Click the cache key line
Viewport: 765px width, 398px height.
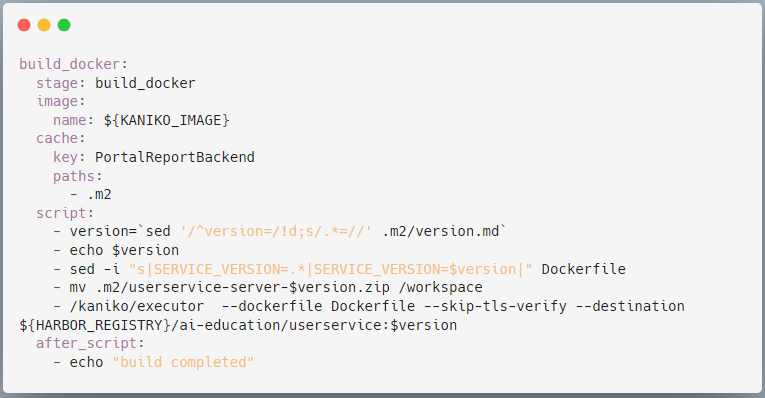pyautogui.click(x=60, y=139)
